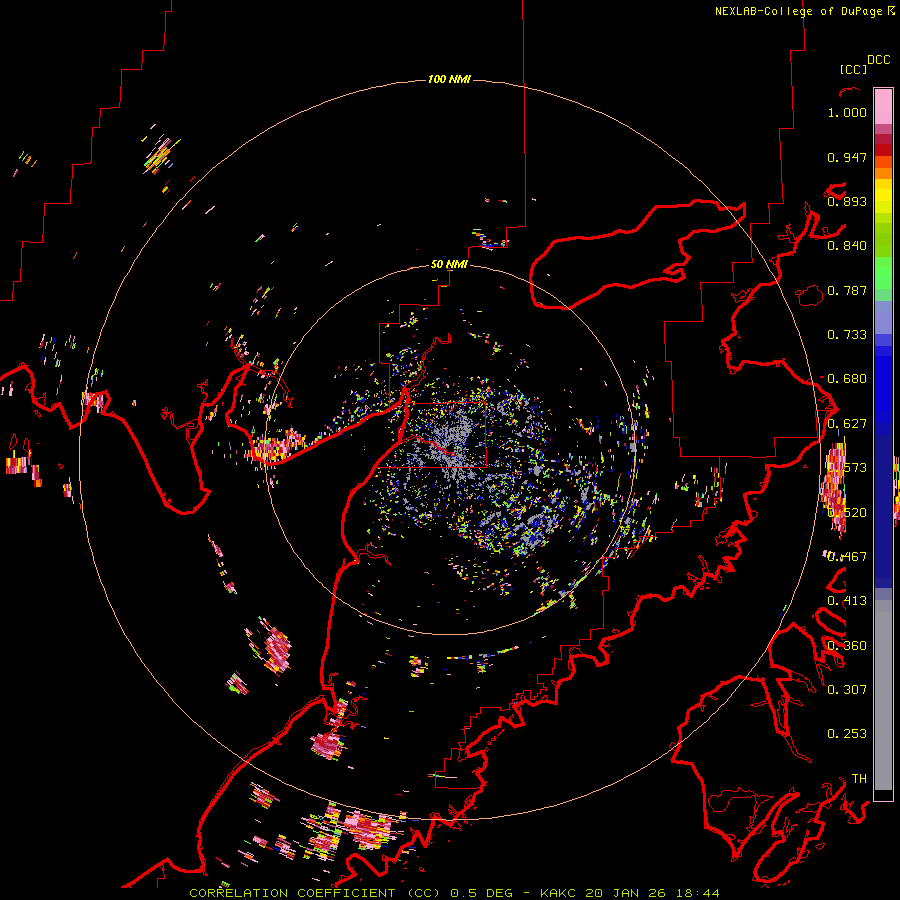Image resolution: width=900 pixels, height=900 pixels.
Task: Click the 0.787 legend value
Action: pyautogui.click(x=847, y=290)
